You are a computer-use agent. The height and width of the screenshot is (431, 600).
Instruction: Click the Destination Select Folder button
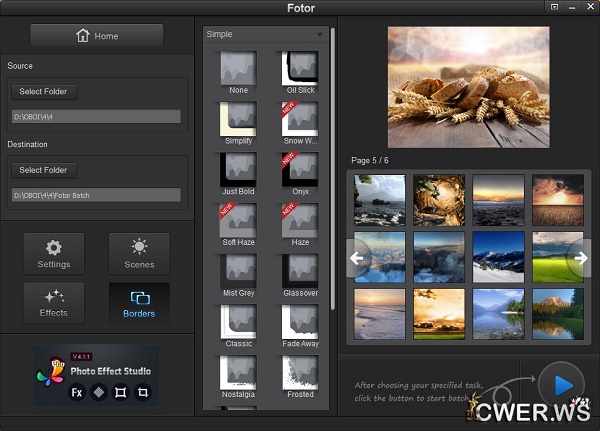(44, 170)
